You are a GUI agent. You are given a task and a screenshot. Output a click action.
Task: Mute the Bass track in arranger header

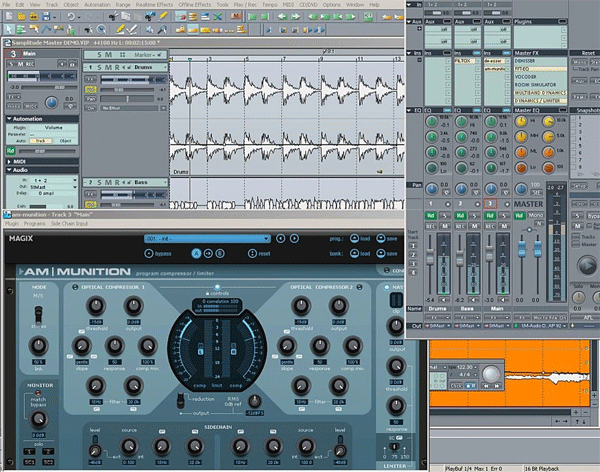point(108,183)
